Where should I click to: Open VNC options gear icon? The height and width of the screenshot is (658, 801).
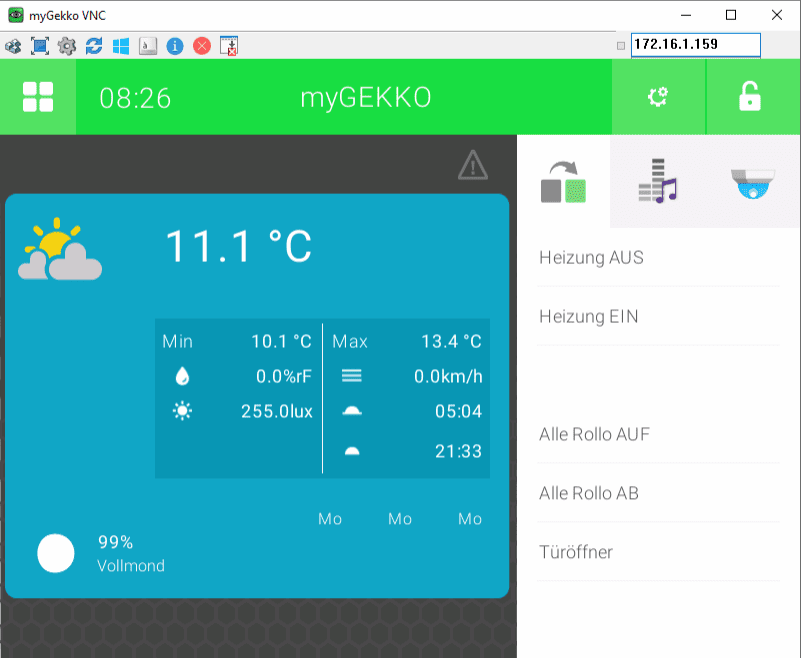pyautogui.click(x=67, y=46)
